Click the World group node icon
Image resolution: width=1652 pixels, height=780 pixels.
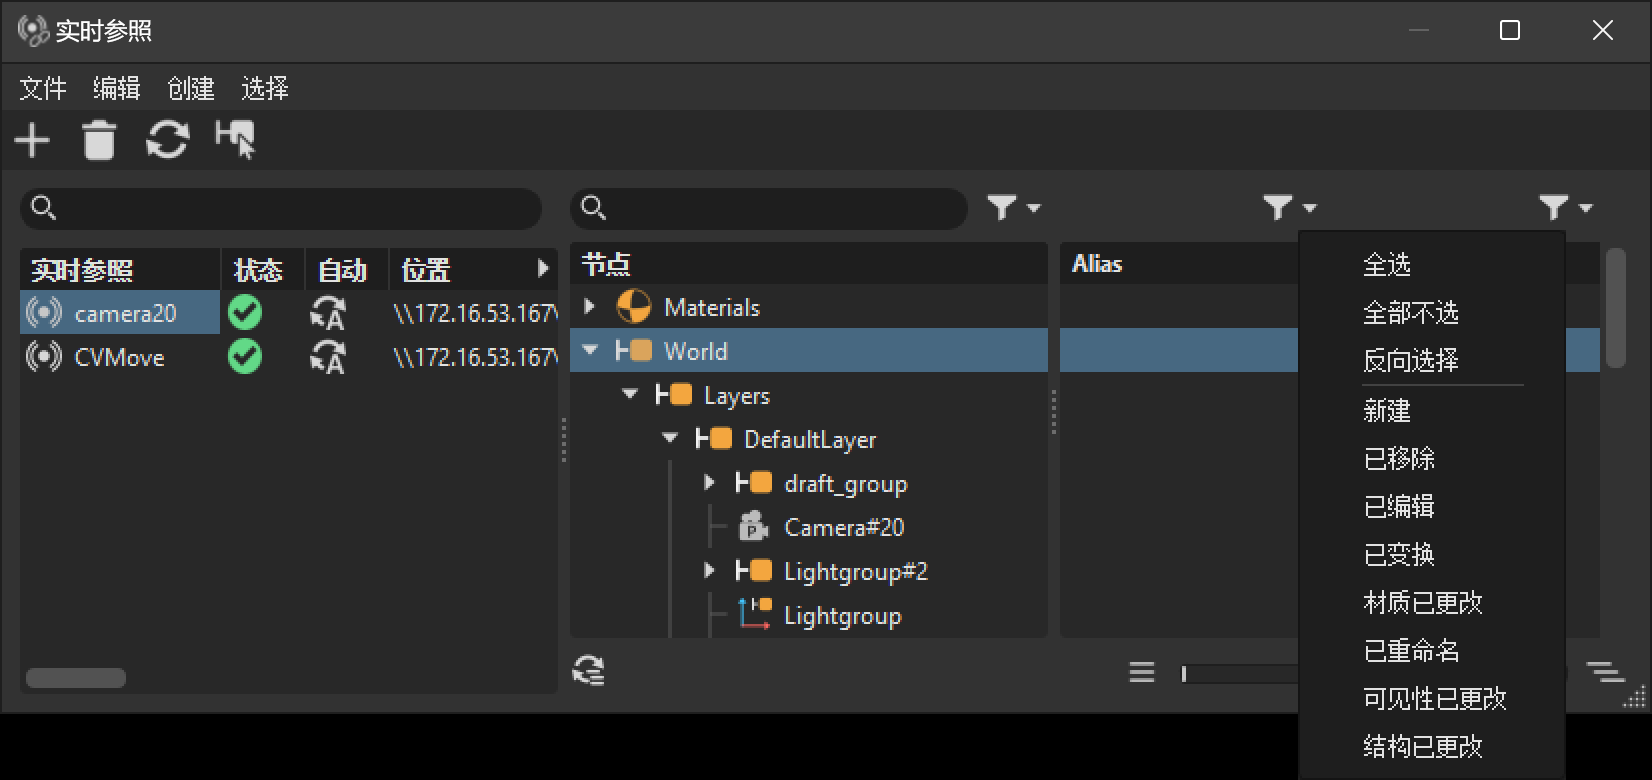pyautogui.click(x=634, y=351)
